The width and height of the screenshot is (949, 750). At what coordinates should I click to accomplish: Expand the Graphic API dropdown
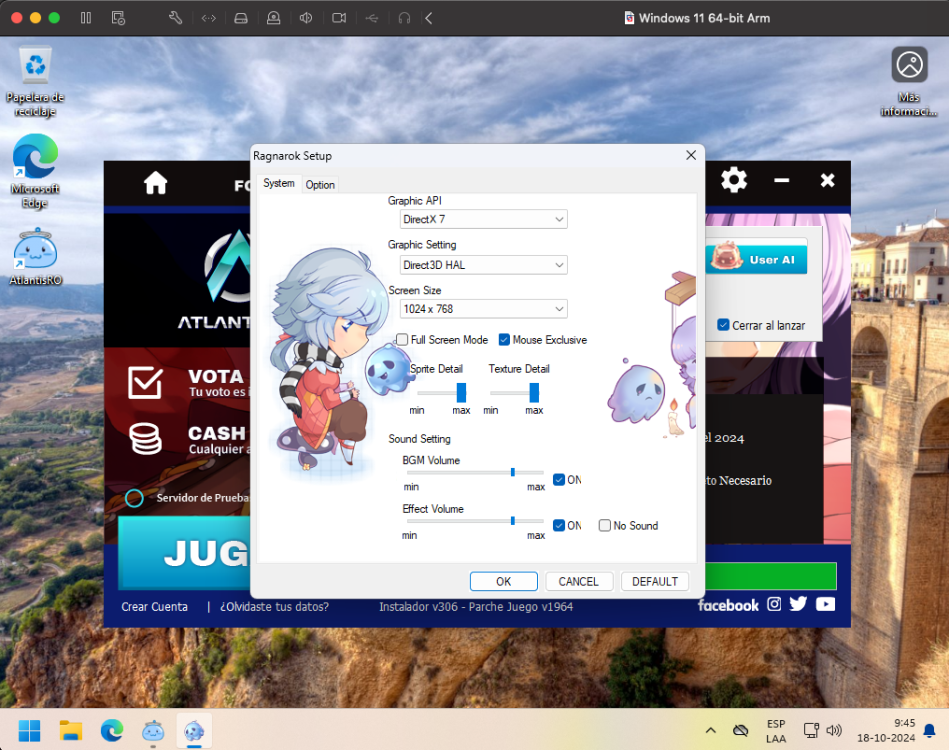[x=483, y=219]
